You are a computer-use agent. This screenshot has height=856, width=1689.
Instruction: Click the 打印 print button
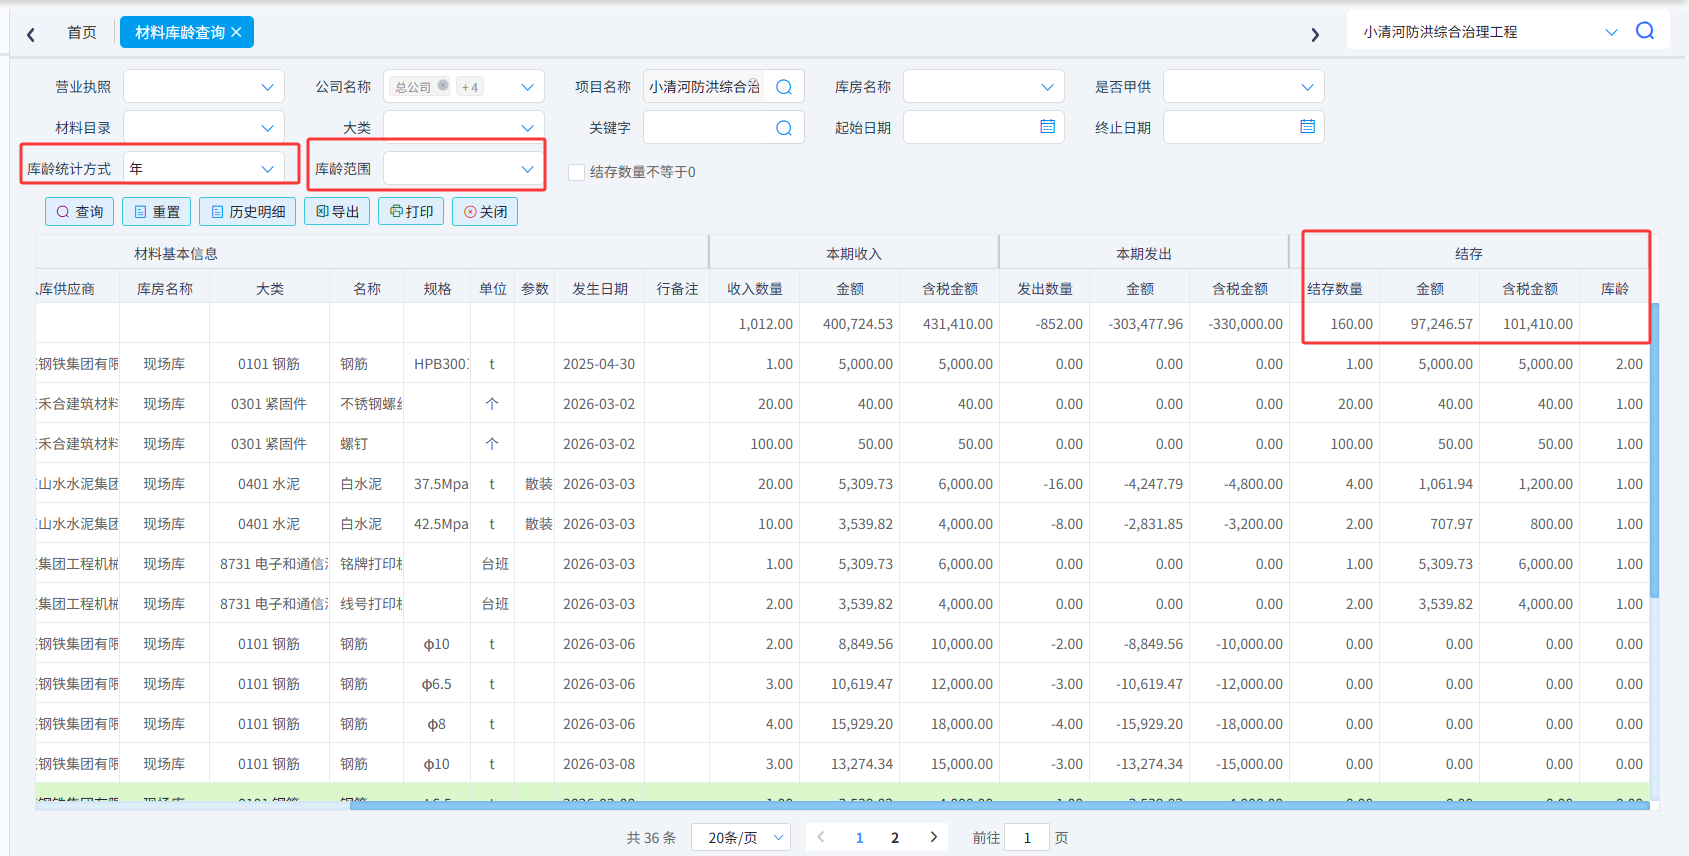pyautogui.click(x=411, y=211)
